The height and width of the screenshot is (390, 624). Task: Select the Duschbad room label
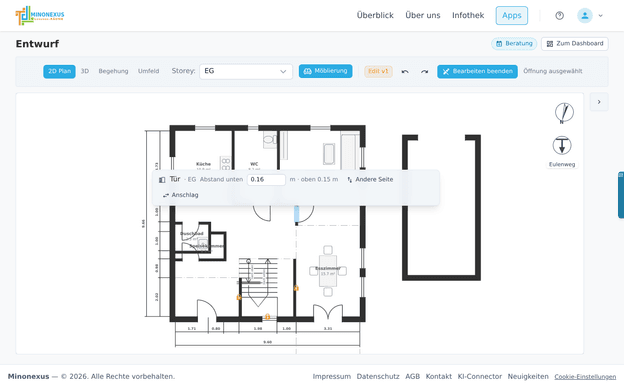coord(192,234)
